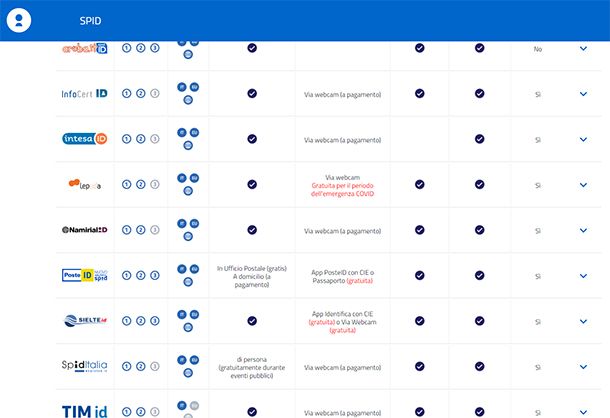The width and height of the screenshot is (610, 418).
Task: Click 'Via webcam (a pagamento)' in SpidItalia row
Action: (342, 367)
